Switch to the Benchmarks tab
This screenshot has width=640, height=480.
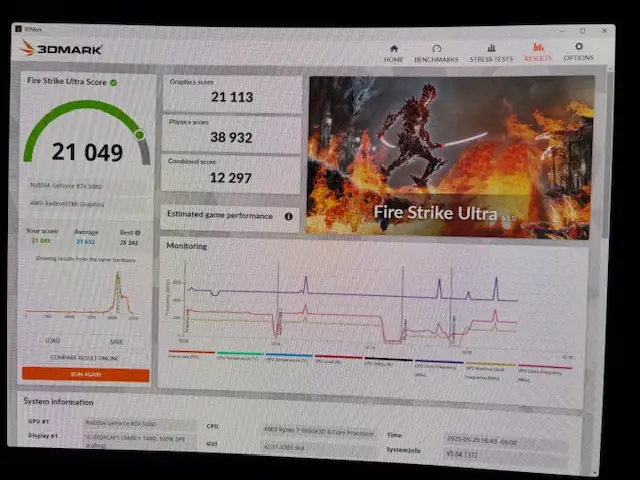pyautogui.click(x=436, y=53)
